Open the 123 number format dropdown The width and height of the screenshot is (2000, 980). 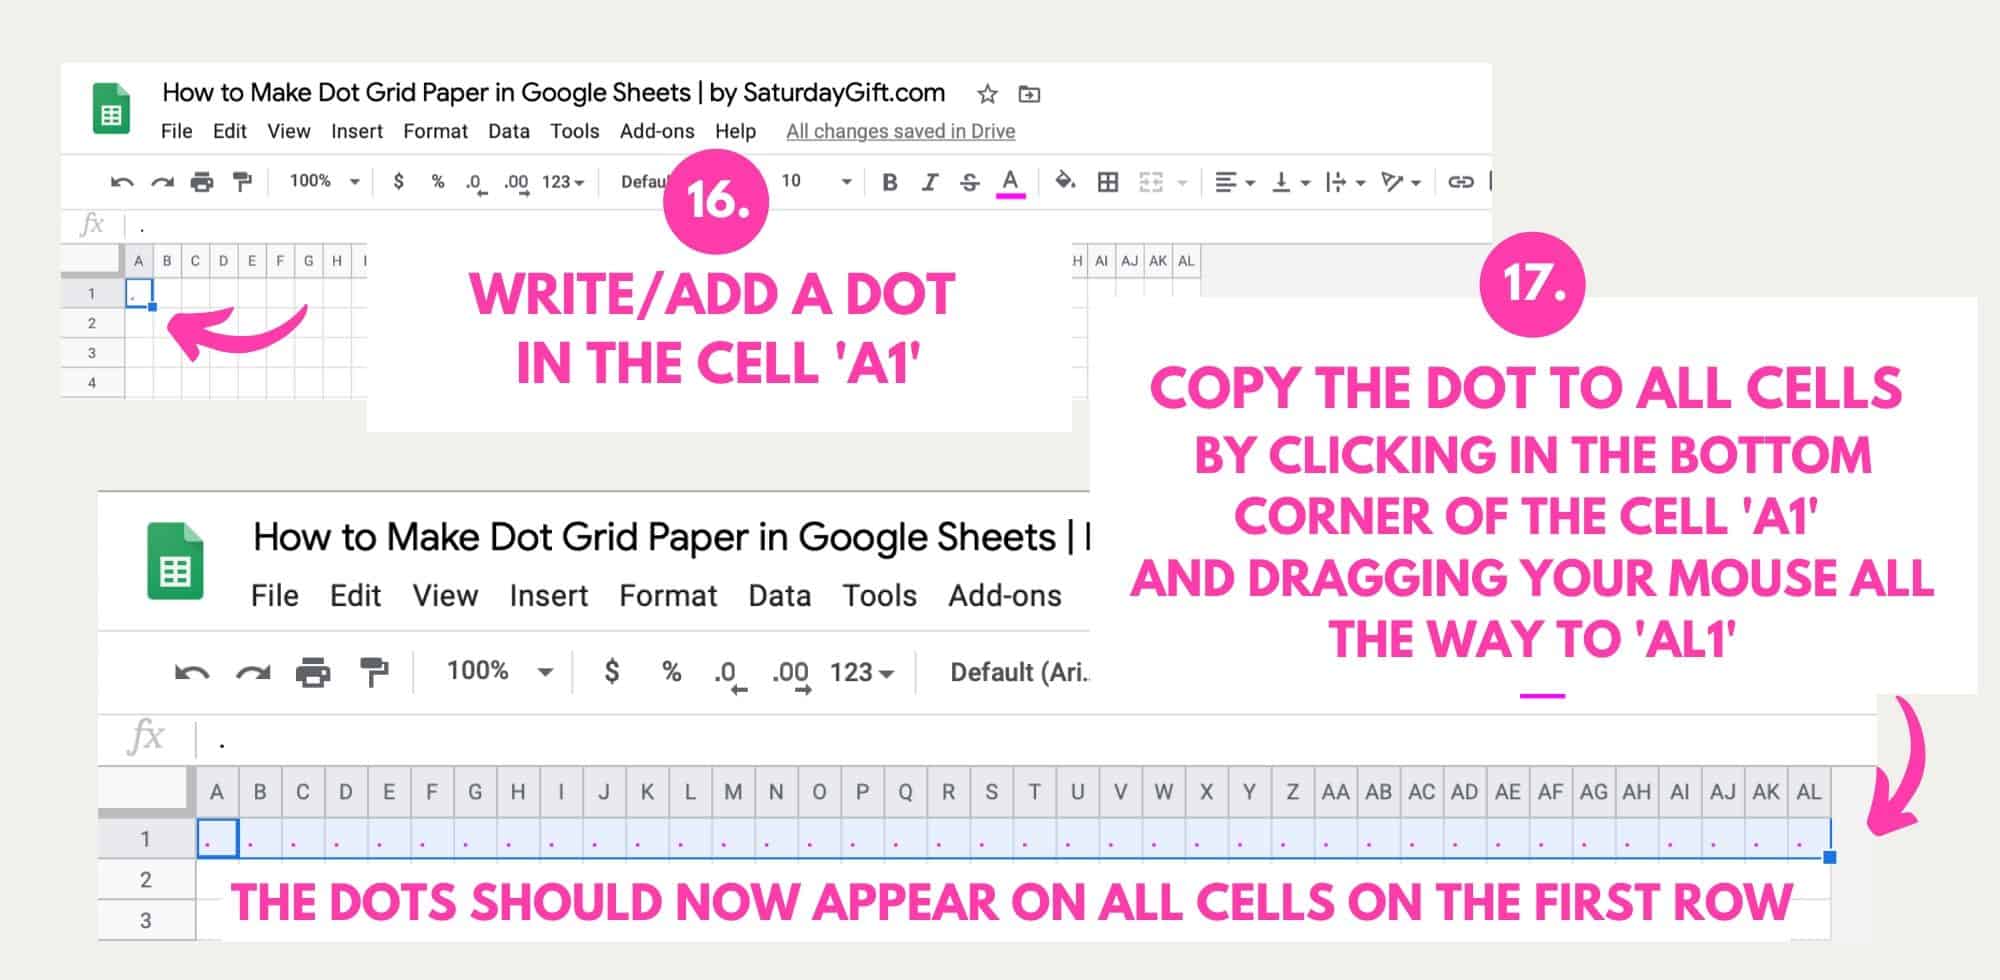(562, 182)
